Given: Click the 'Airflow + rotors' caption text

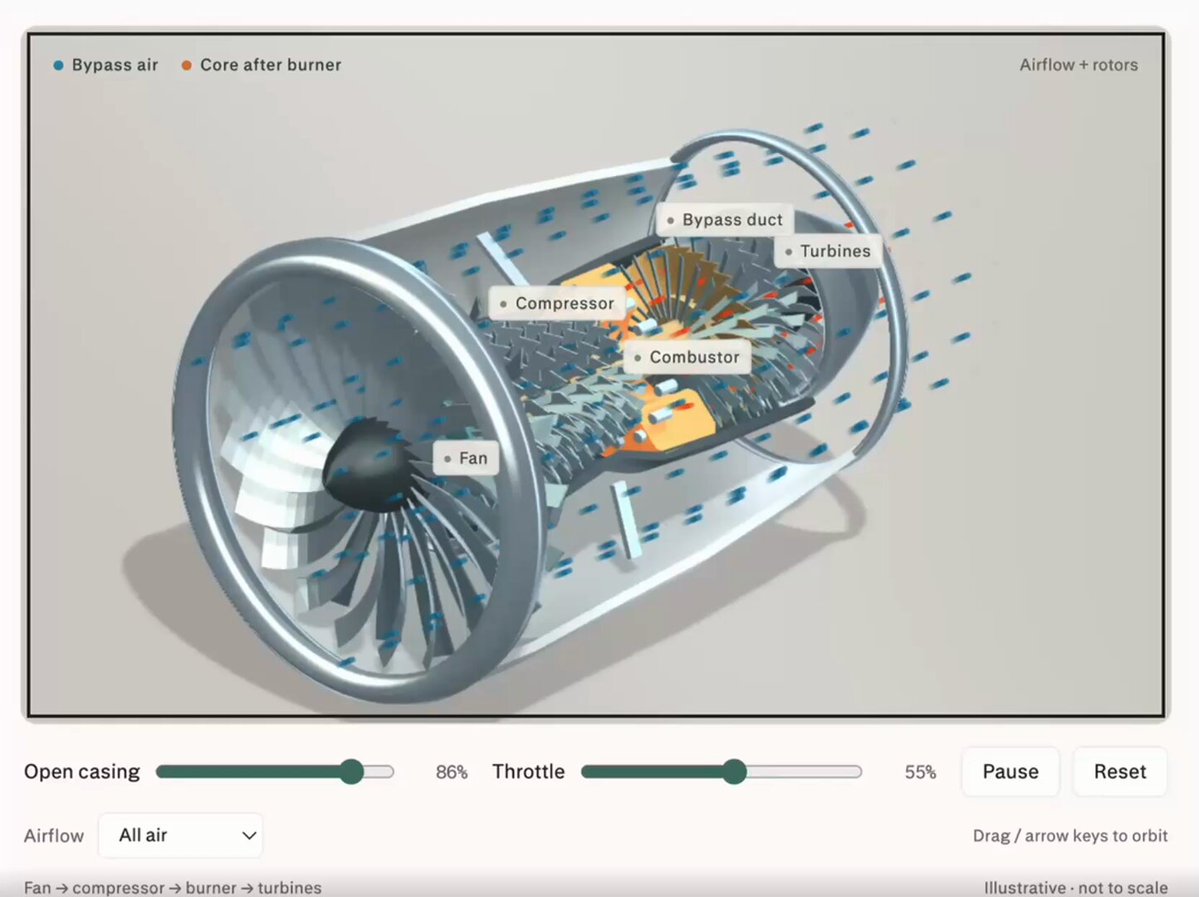Looking at the screenshot, I should pyautogui.click(x=1078, y=65).
